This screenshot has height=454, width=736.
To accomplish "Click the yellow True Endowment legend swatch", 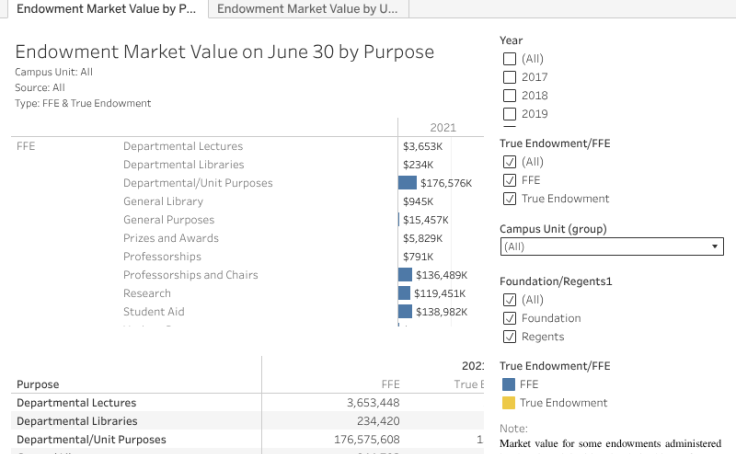I will 508,403.
